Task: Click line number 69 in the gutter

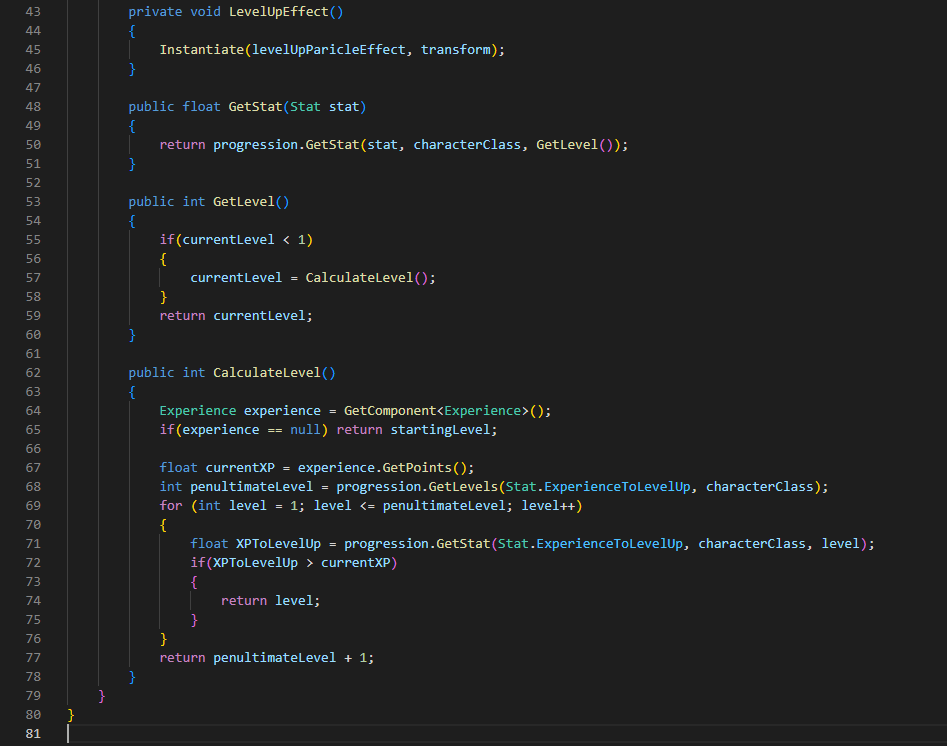Action: [x=33, y=505]
